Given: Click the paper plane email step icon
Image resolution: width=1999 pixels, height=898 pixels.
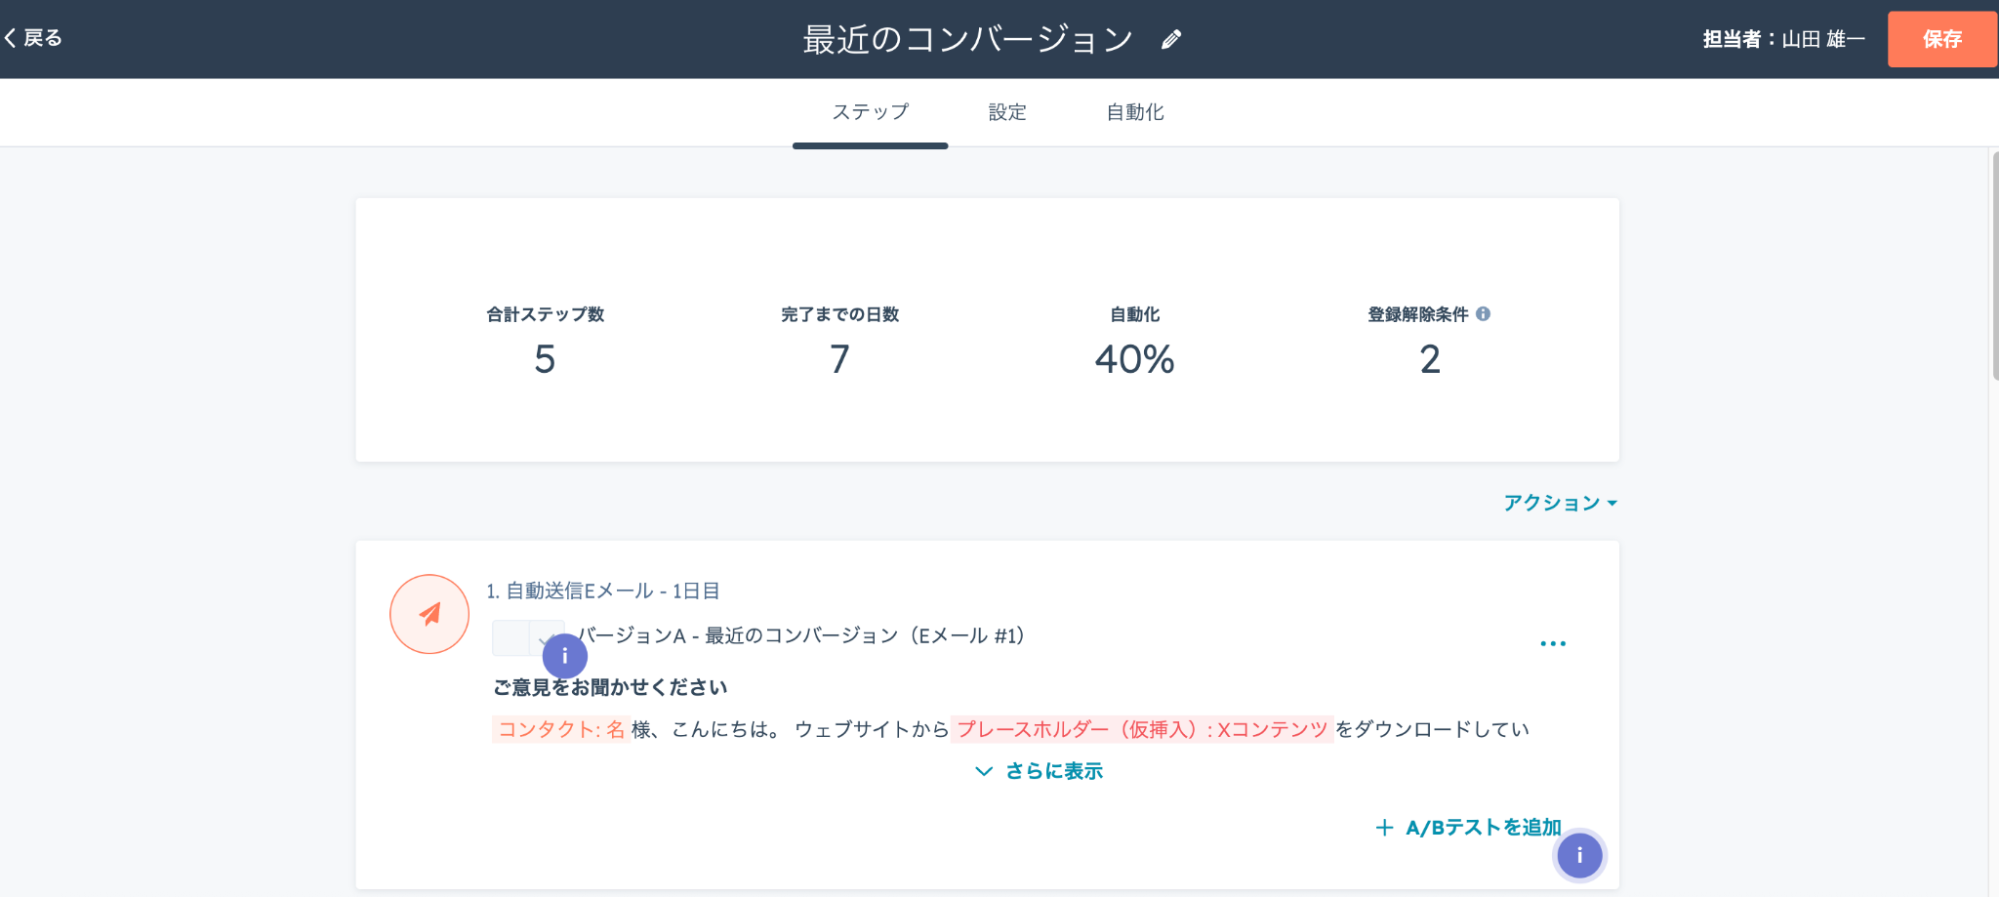Looking at the screenshot, I should 429,614.
